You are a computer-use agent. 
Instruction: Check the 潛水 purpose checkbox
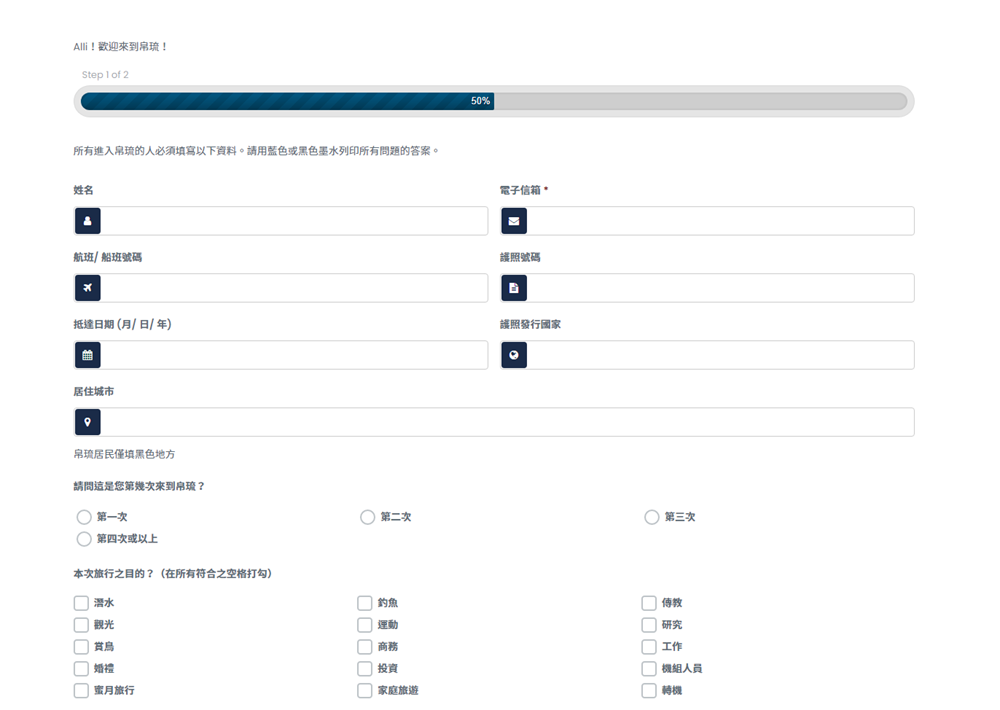click(81, 603)
